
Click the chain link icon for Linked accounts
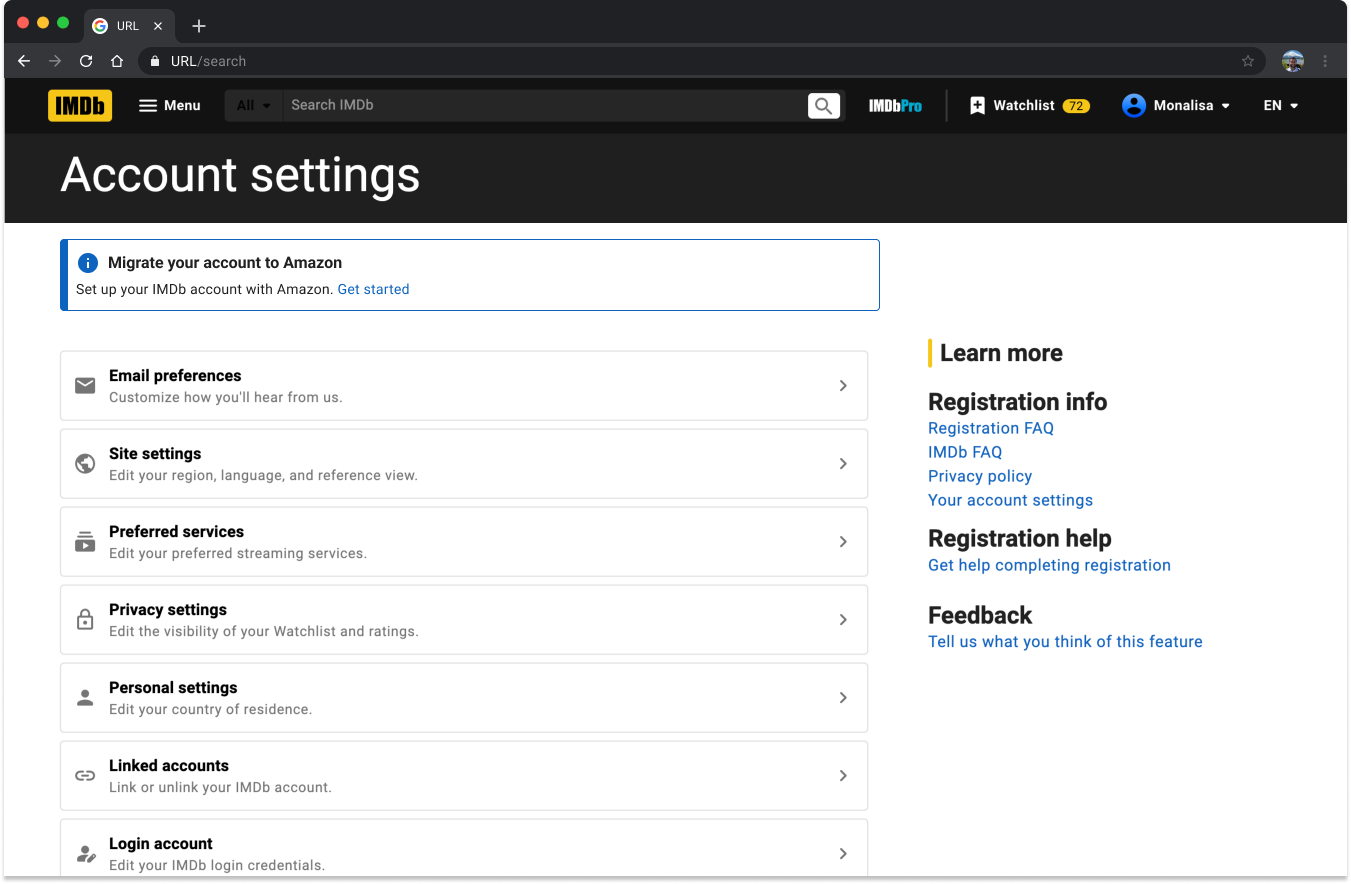85,775
